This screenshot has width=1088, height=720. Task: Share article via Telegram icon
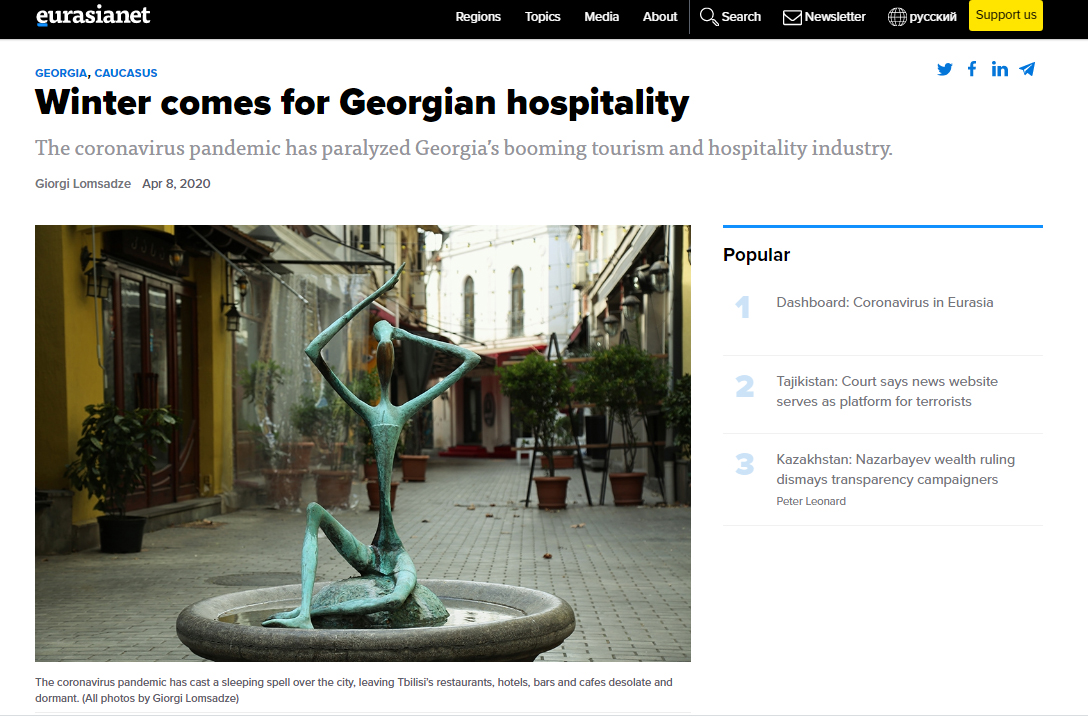1027,69
